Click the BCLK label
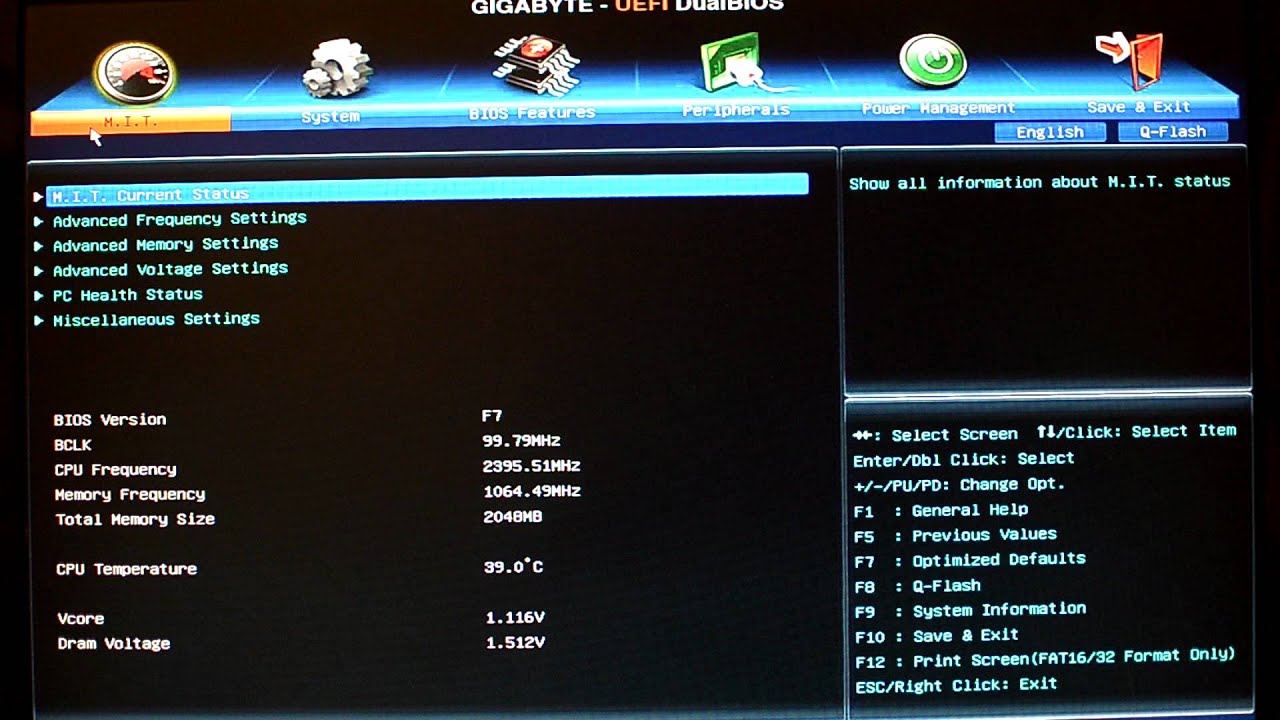This screenshot has width=1280, height=720. [73, 445]
